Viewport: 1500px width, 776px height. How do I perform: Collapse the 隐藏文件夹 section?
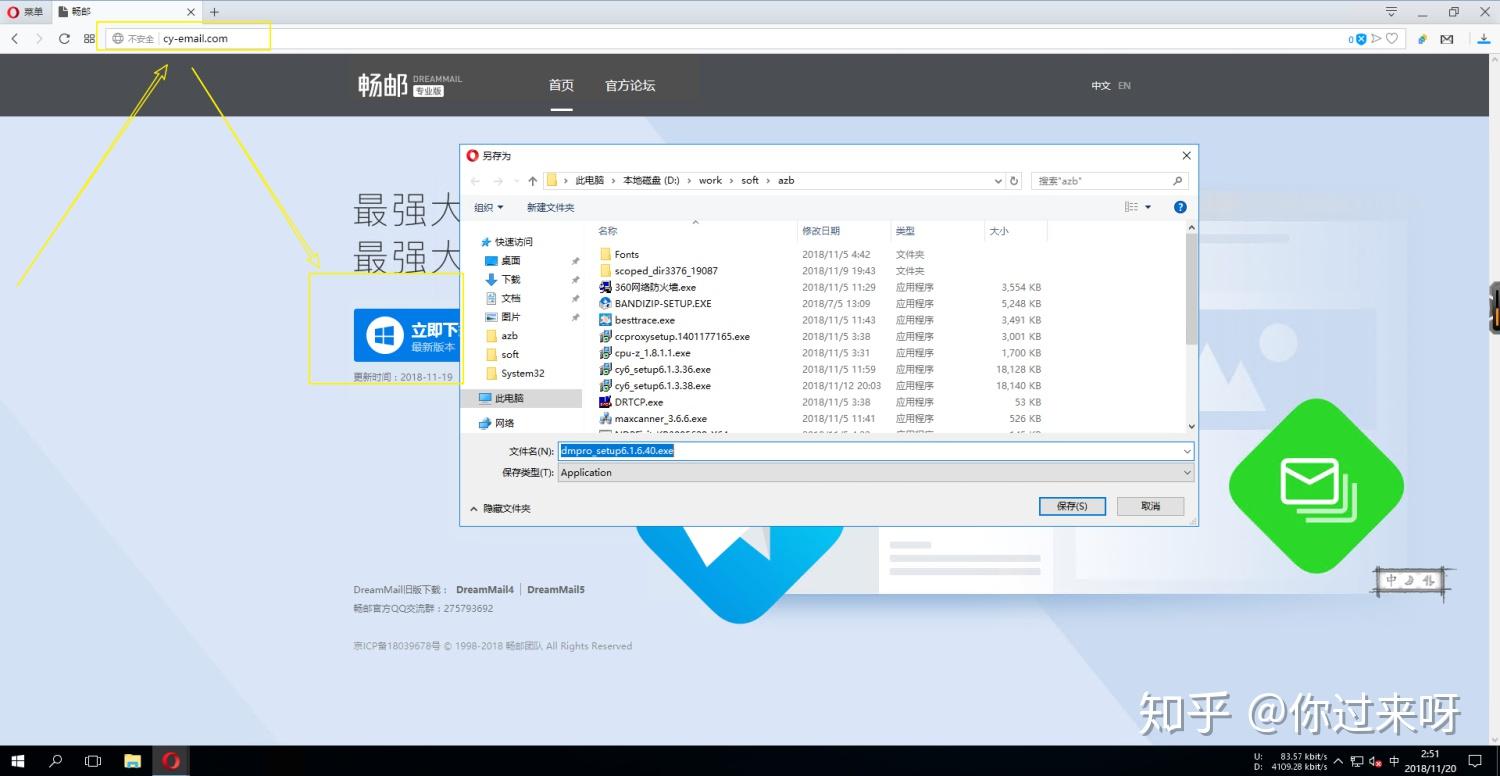pos(505,508)
